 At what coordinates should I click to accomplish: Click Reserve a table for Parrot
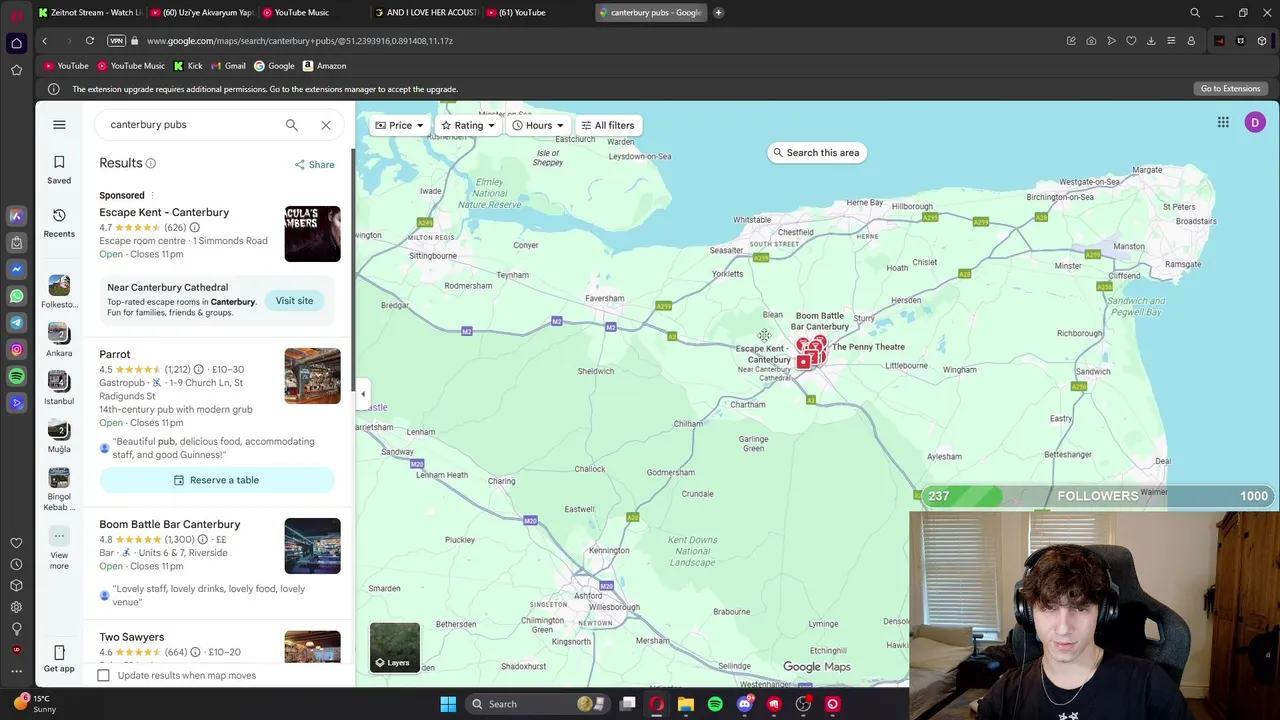217,480
